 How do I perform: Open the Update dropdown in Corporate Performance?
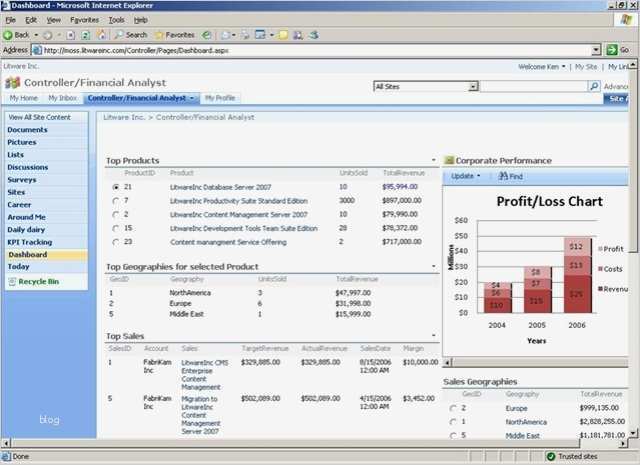tap(466, 176)
